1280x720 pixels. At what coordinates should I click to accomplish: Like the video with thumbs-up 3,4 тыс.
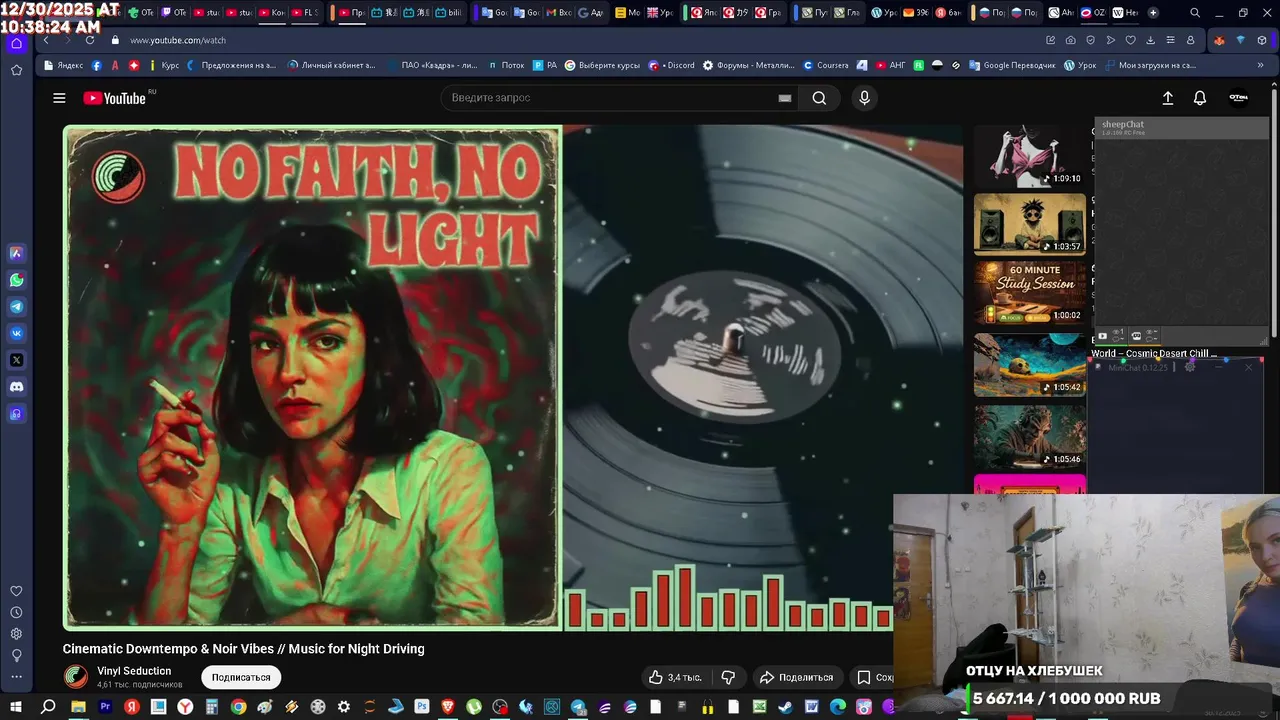pyautogui.click(x=675, y=677)
